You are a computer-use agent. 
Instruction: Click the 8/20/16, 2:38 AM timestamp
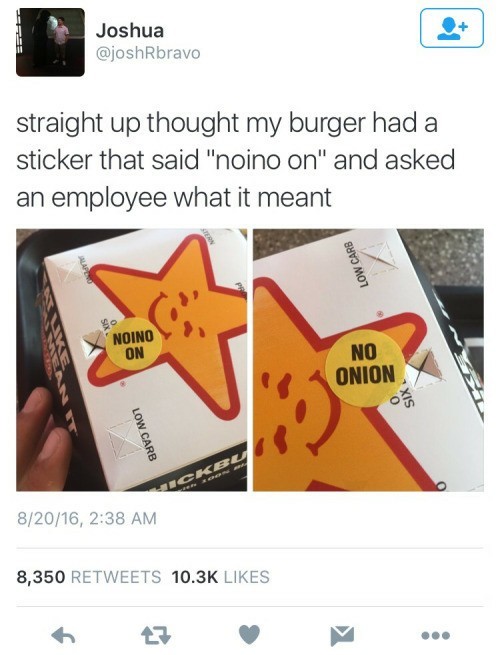86,518
